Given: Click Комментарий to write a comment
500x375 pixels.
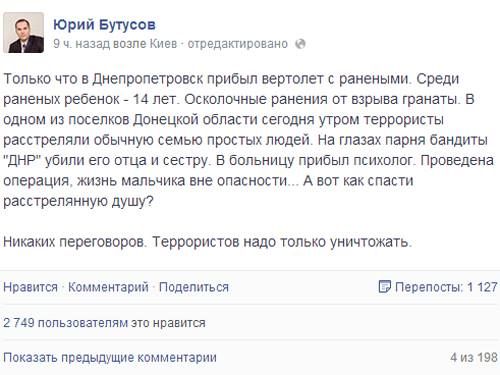Looking at the screenshot, I should click(x=108, y=287).
